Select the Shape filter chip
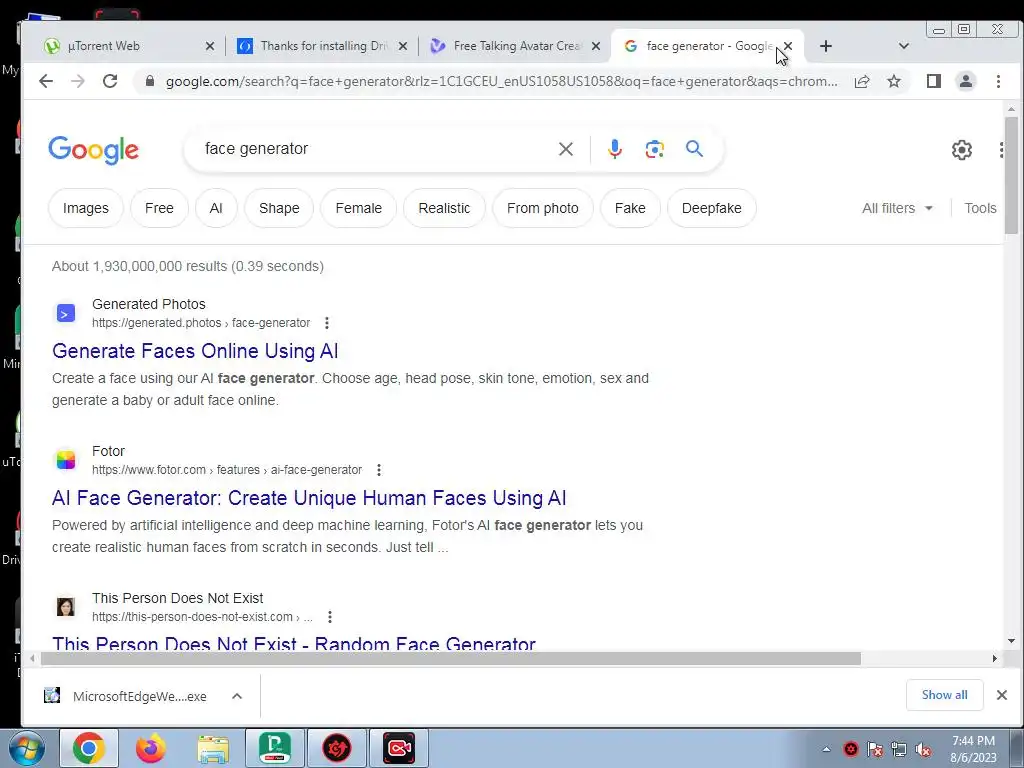This screenshot has width=1024, height=768. [279, 208]
